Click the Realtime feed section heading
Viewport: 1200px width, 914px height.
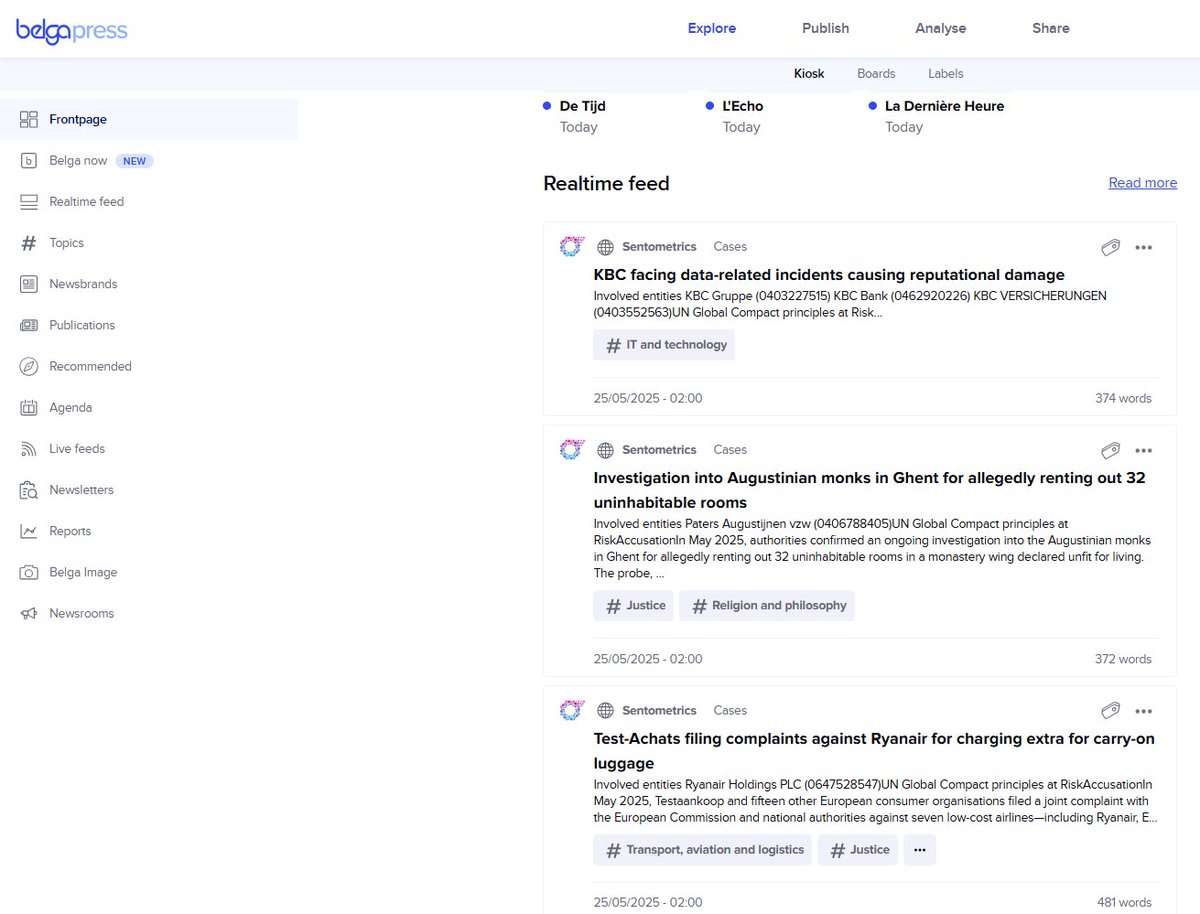coord(606,184)
